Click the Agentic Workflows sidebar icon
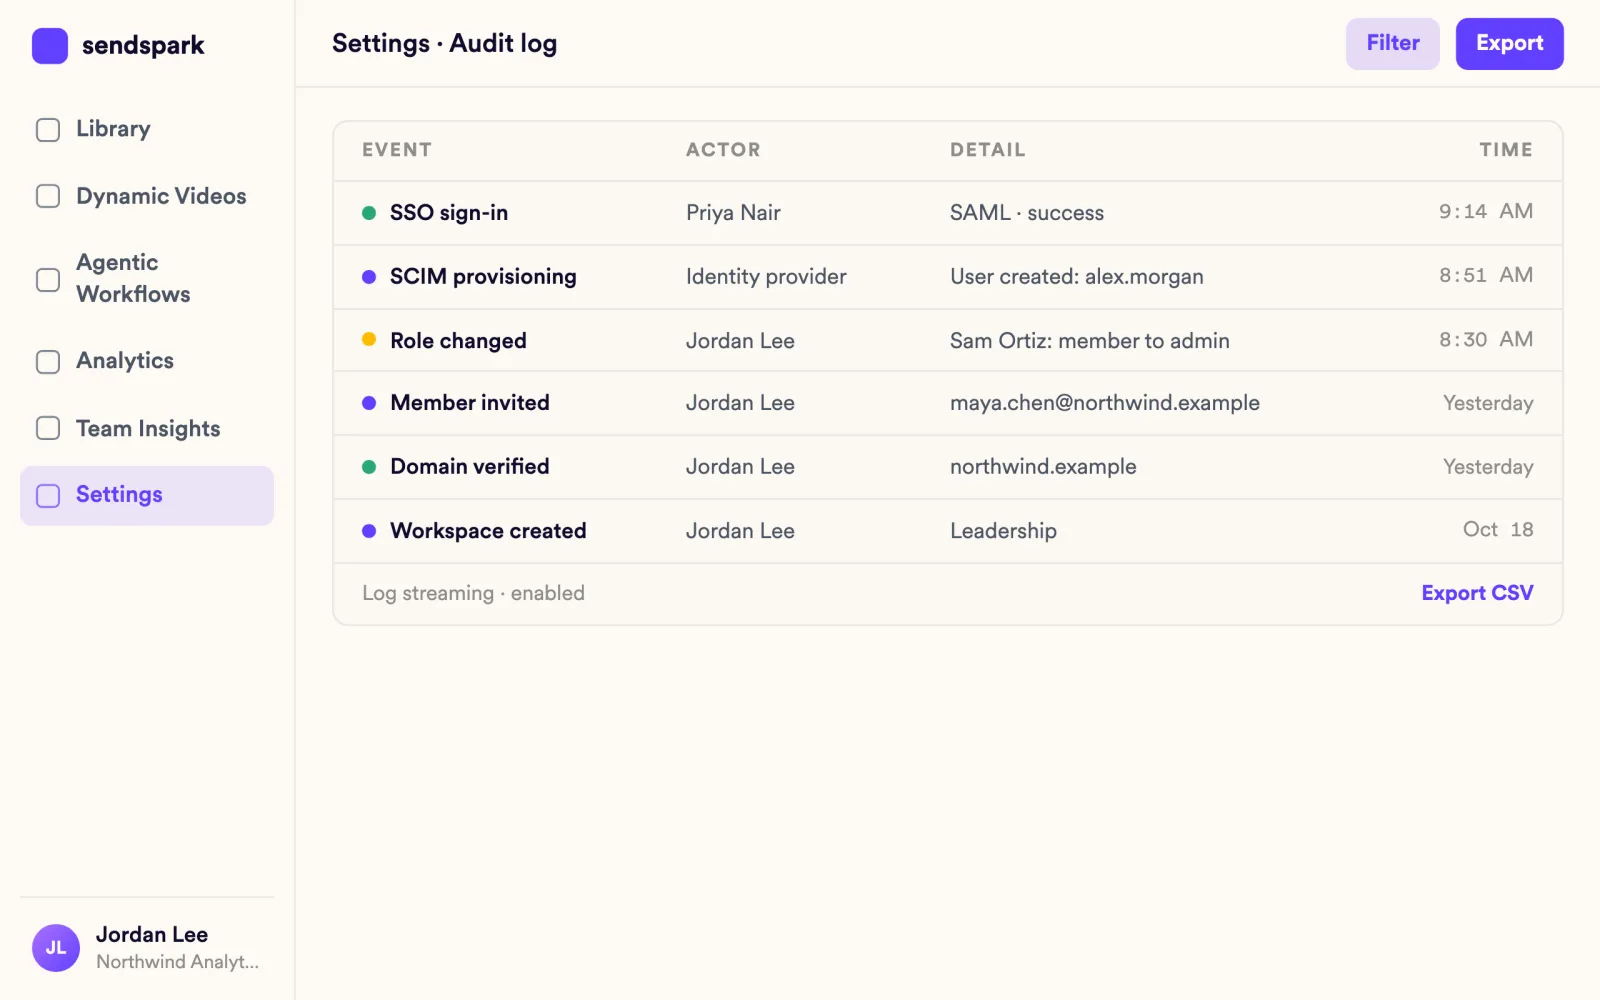 click(48, 280)
